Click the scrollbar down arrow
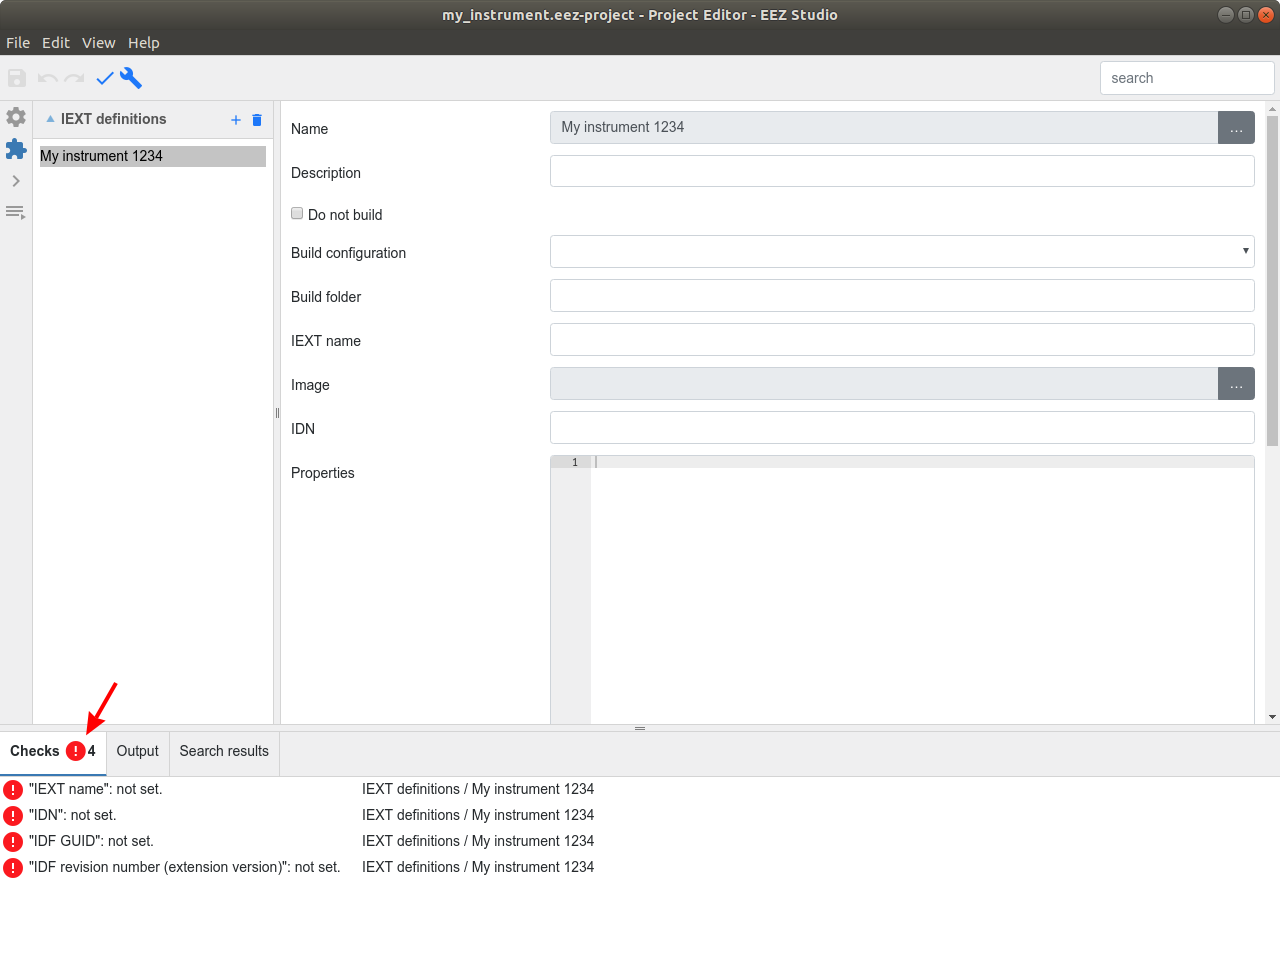The height and width of the screenshot is (960, 1280). [x=1272, y=717]
